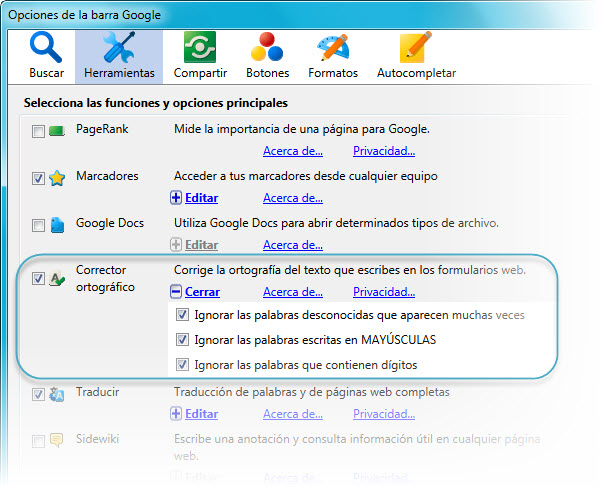Enable the Google Docs checkbox
Viewport: 599px width, 487px height.
click(x=38, y=225)
